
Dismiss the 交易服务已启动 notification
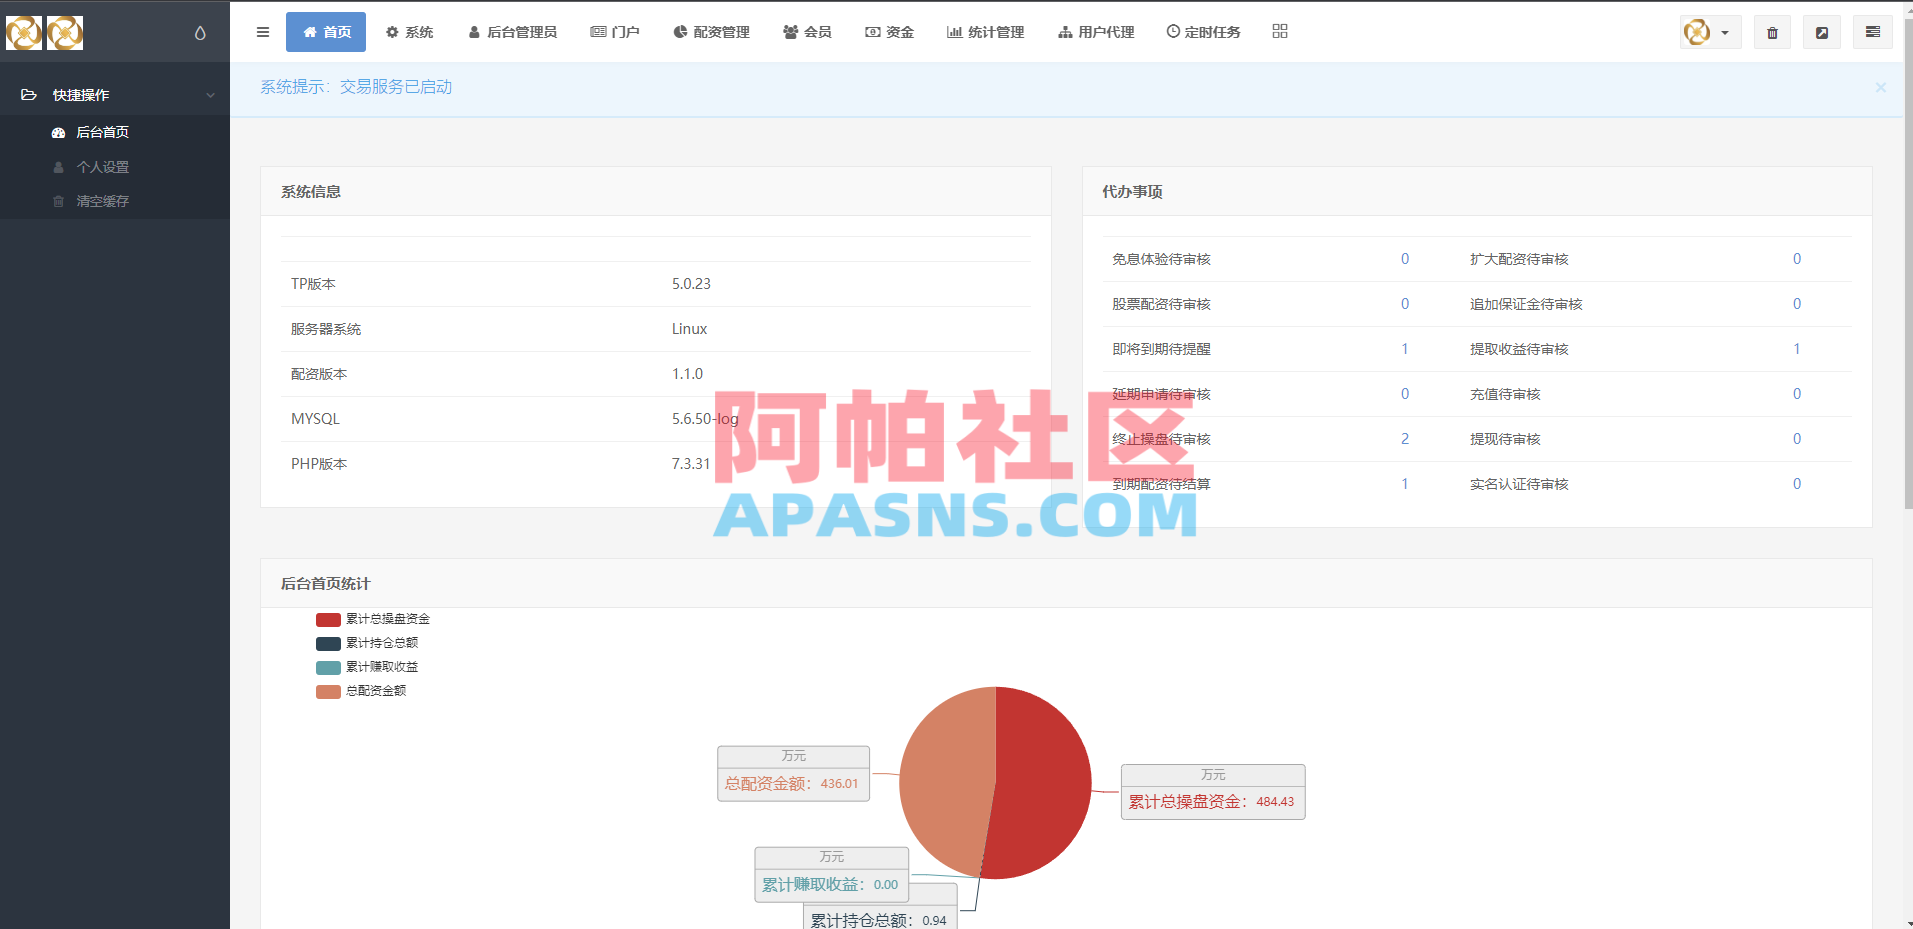coord(1881,87)
